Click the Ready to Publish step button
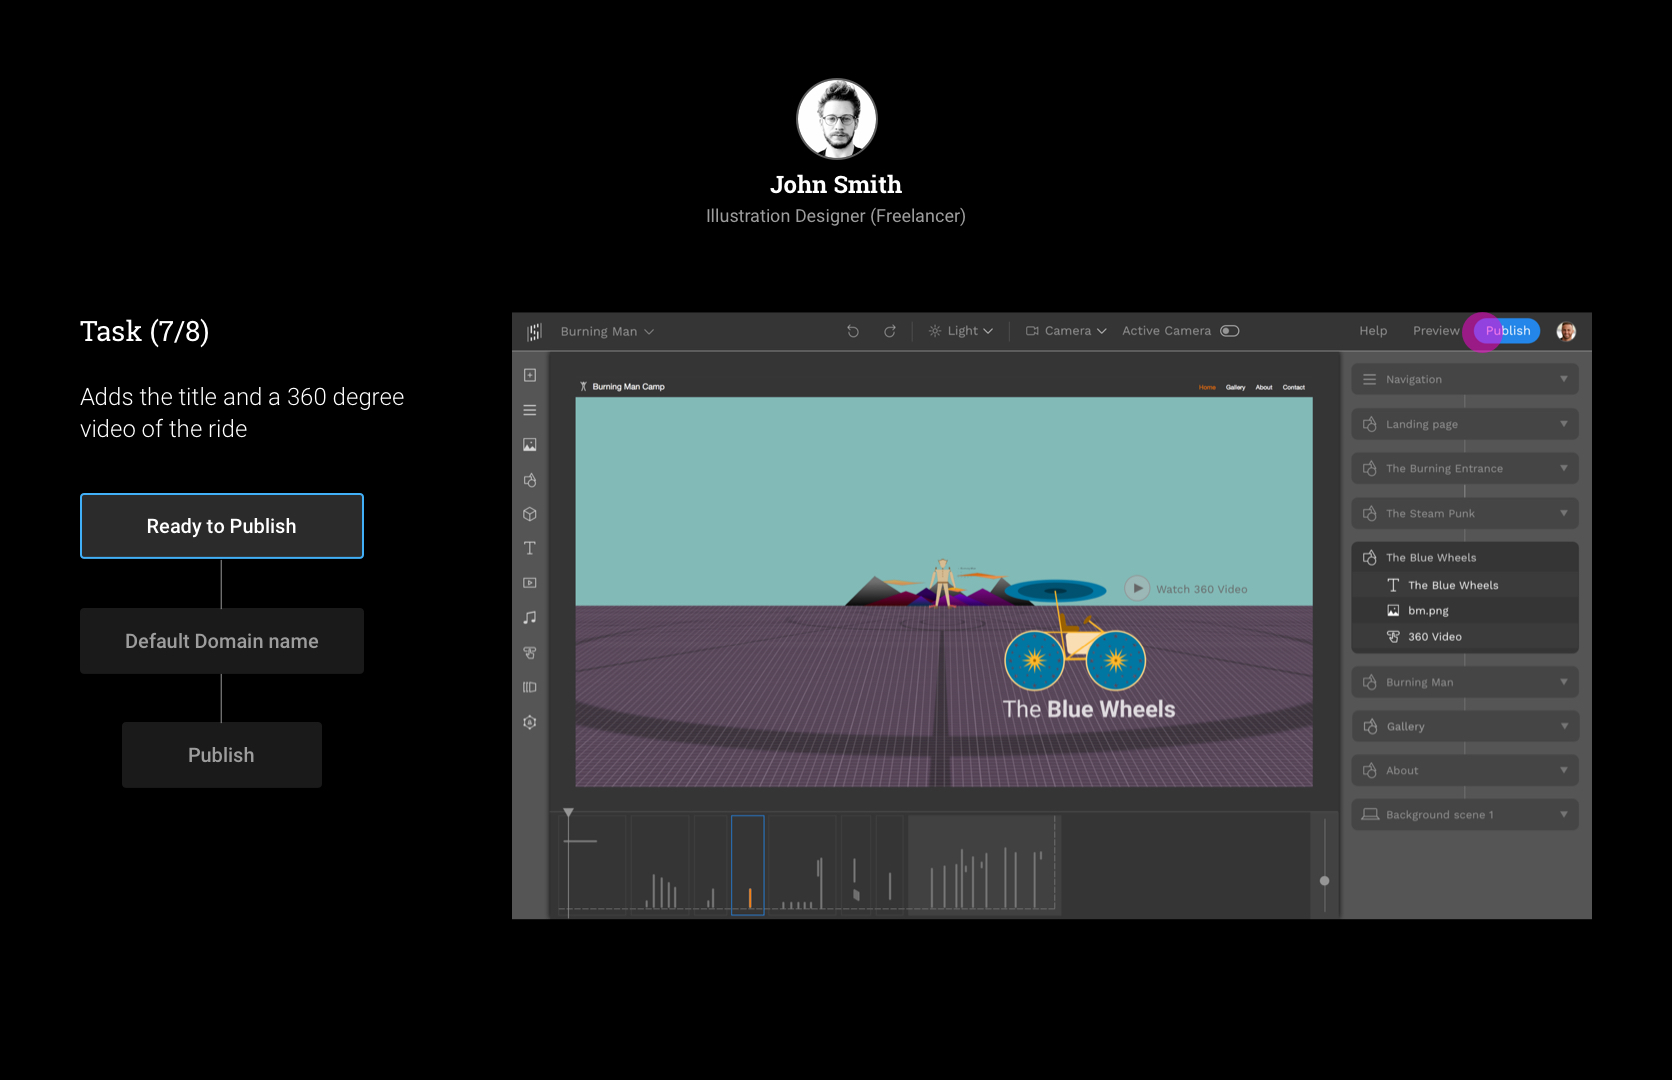 [x=222, y=526]
